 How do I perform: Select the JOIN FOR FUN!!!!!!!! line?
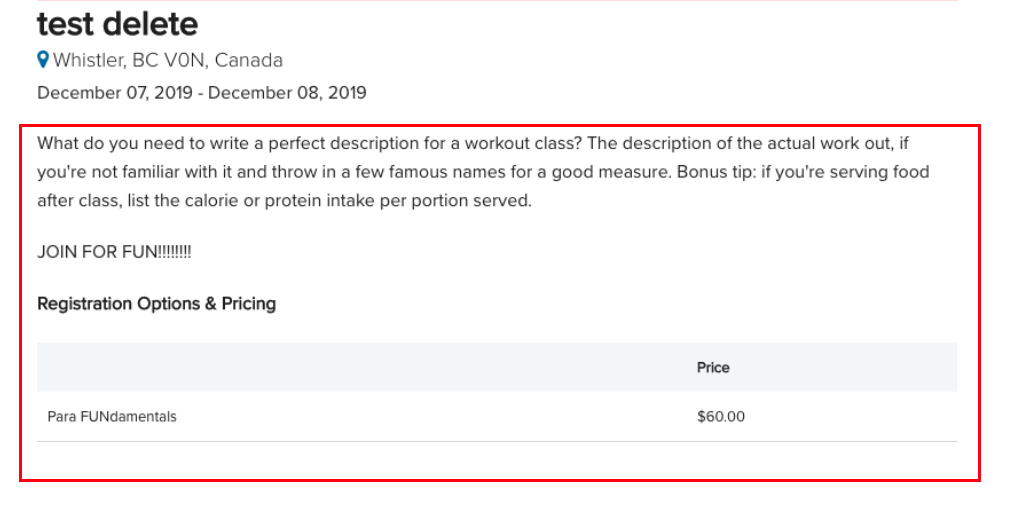pyautogui.click(x=114, y=252)
